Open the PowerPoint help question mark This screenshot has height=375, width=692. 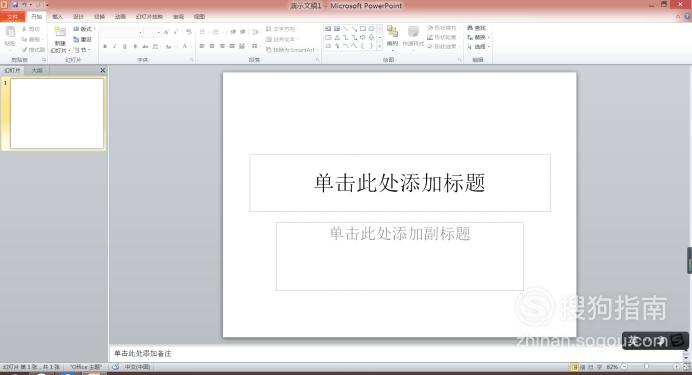pyautogui.click(x=687, y=16)
